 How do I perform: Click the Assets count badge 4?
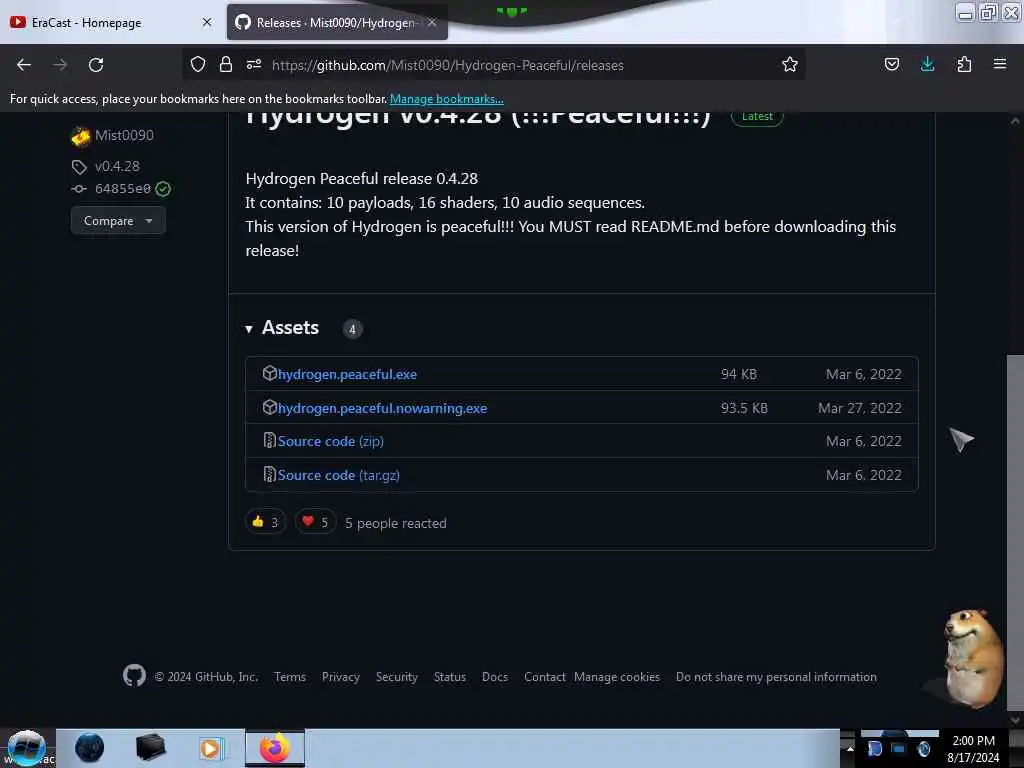(x=353, y=329)
